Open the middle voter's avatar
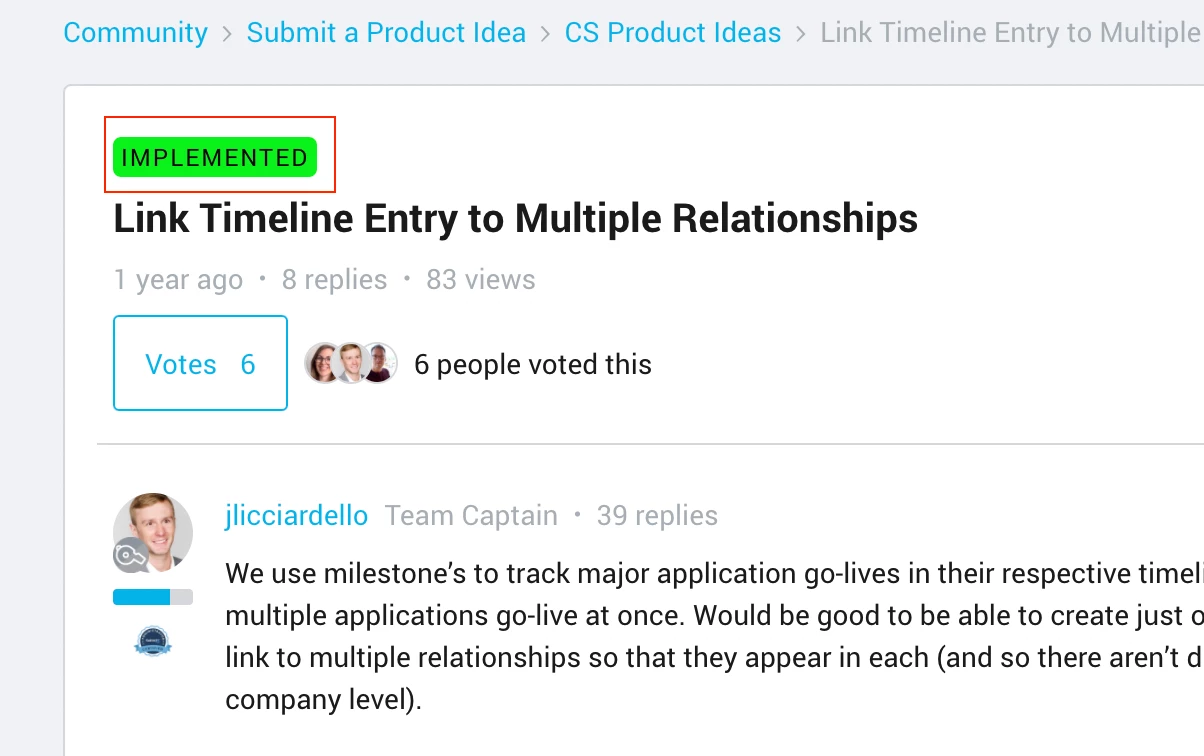The width and height of the screenshot is (1204, 756). tap(351, 363)
